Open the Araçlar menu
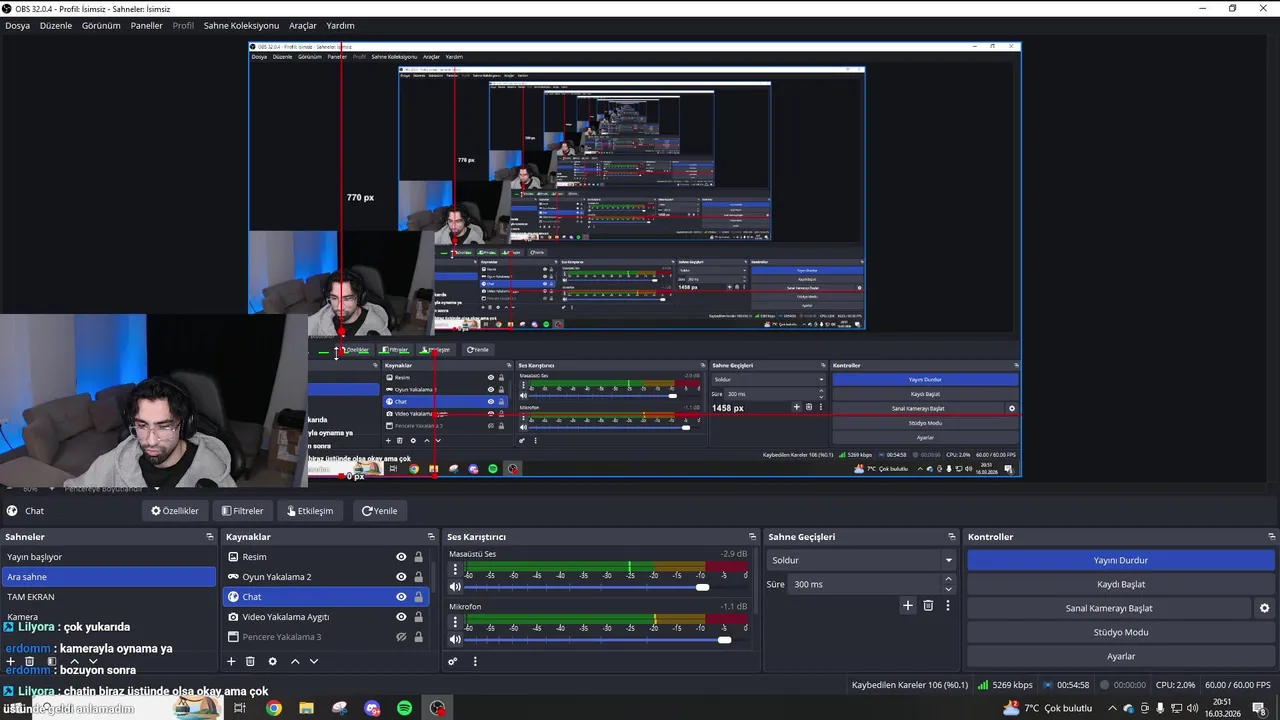The image size is (1280, 720). pos(302,25)
